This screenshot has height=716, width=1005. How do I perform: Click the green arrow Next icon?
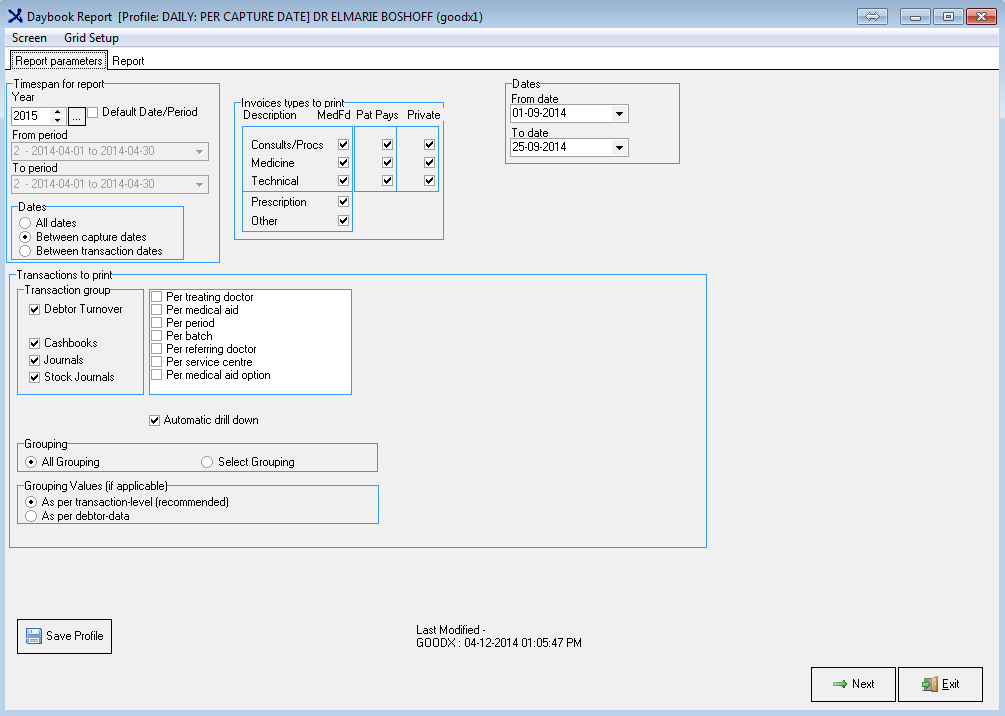click(x=840, y=684)
